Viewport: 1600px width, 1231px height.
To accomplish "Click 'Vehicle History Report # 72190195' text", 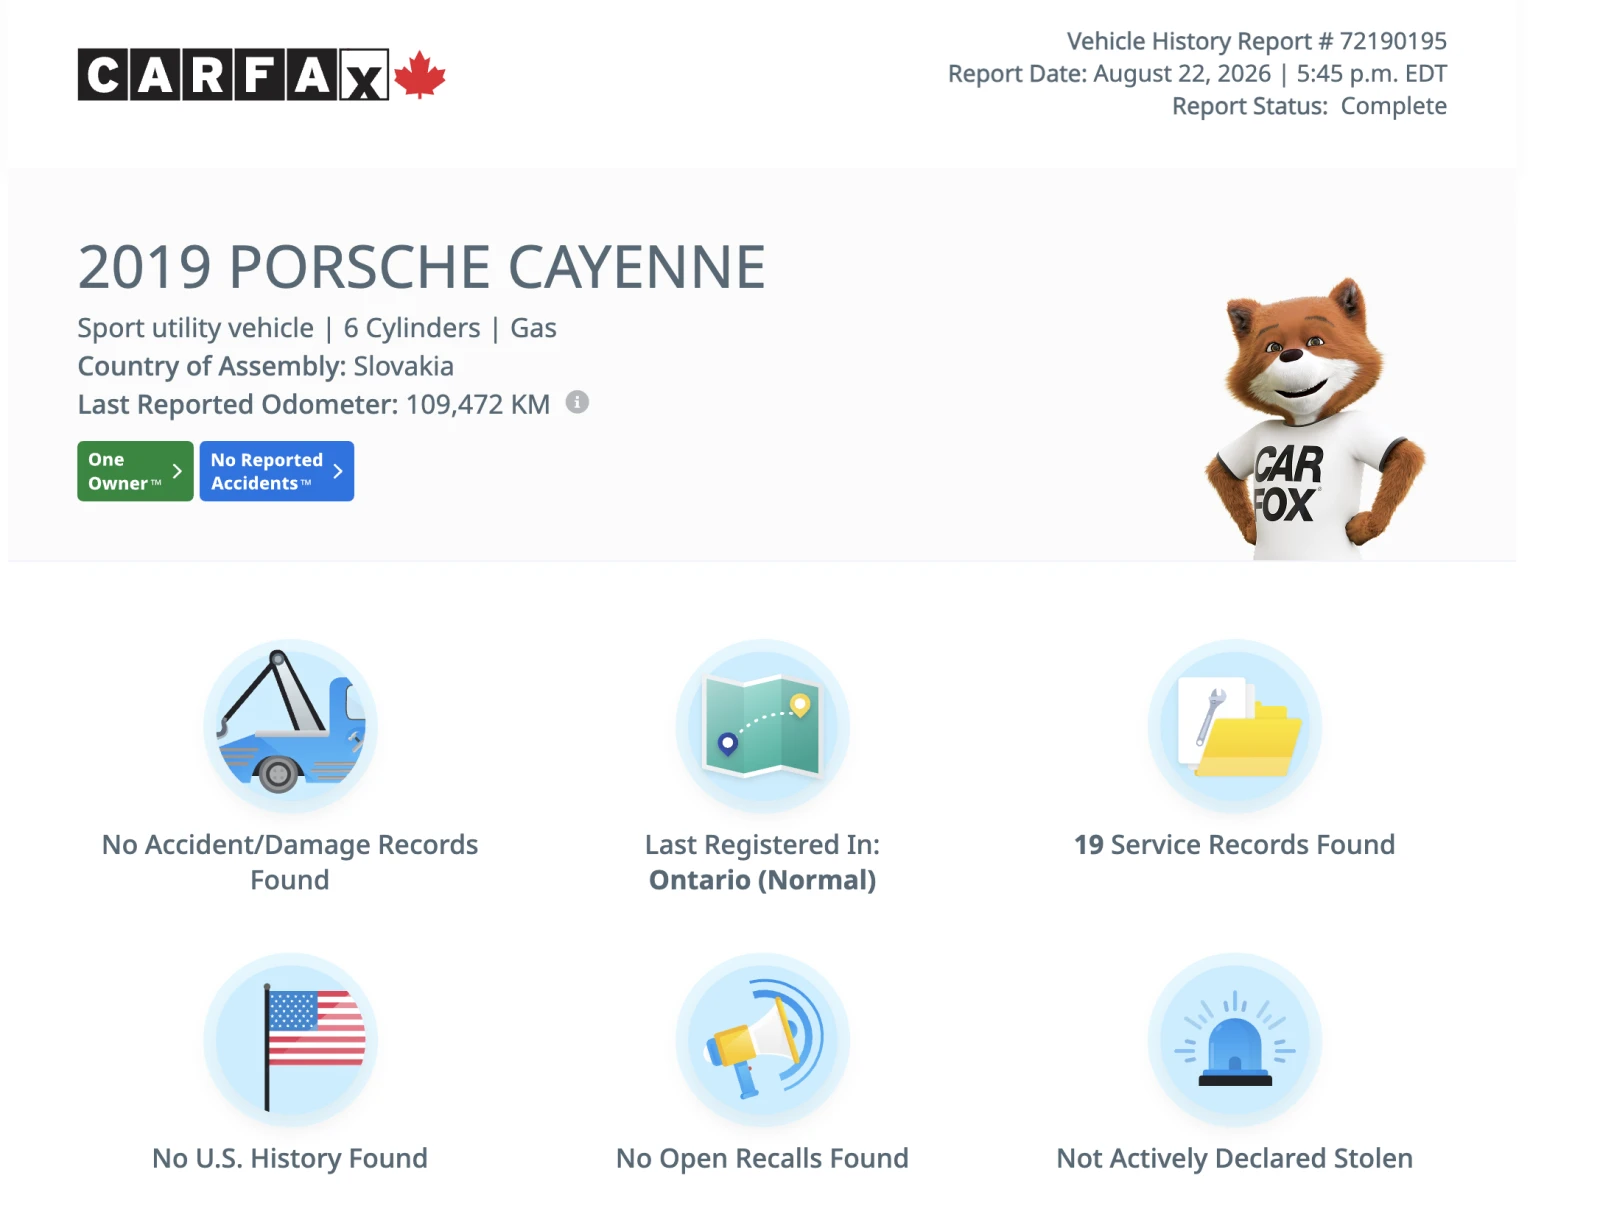I will (1257, 41).
